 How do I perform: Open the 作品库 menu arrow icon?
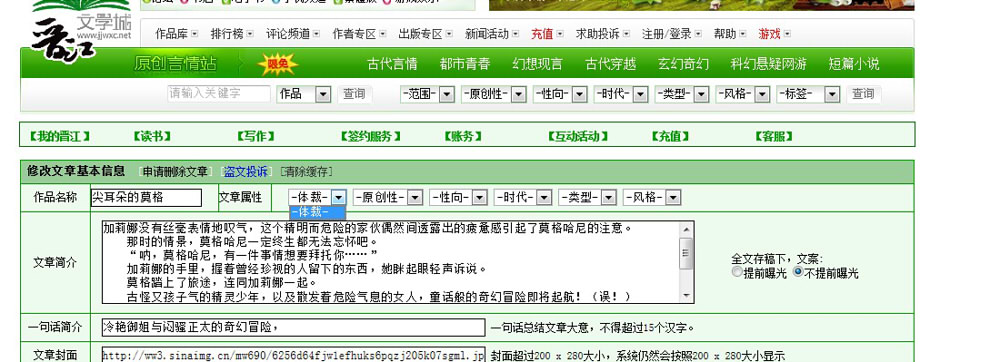point(194,34)
